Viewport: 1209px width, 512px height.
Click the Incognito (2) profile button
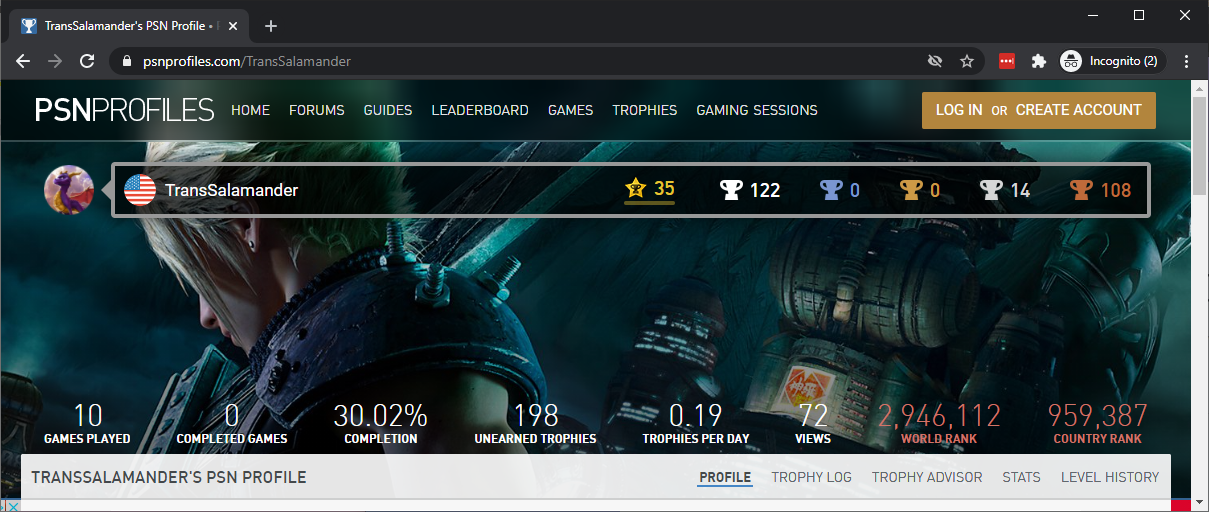point(1112,61)
